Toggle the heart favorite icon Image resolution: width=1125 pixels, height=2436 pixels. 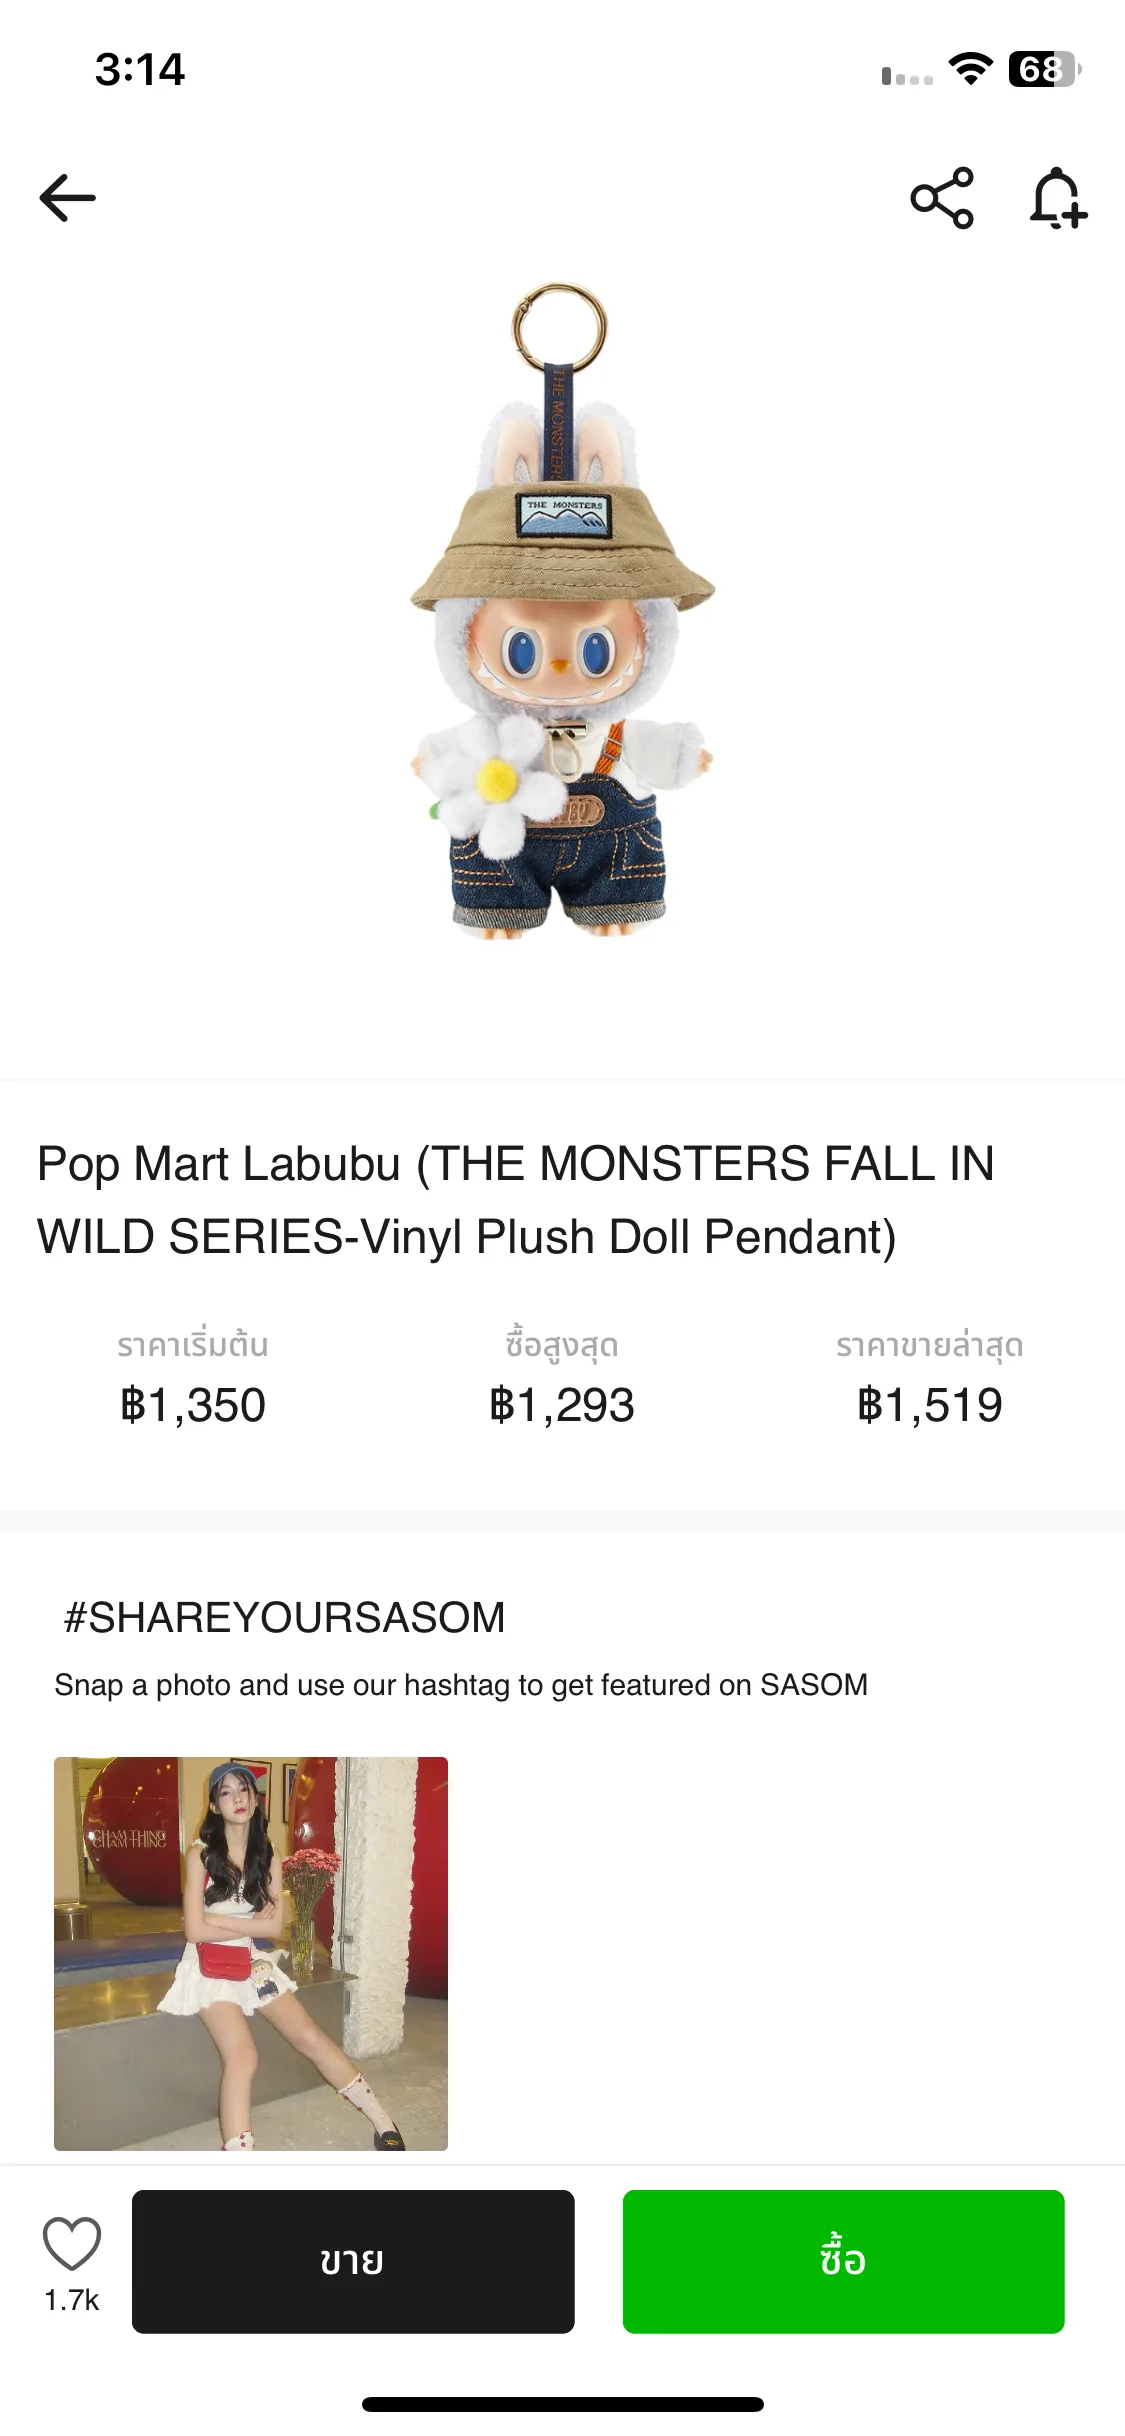click(72, 2243)
